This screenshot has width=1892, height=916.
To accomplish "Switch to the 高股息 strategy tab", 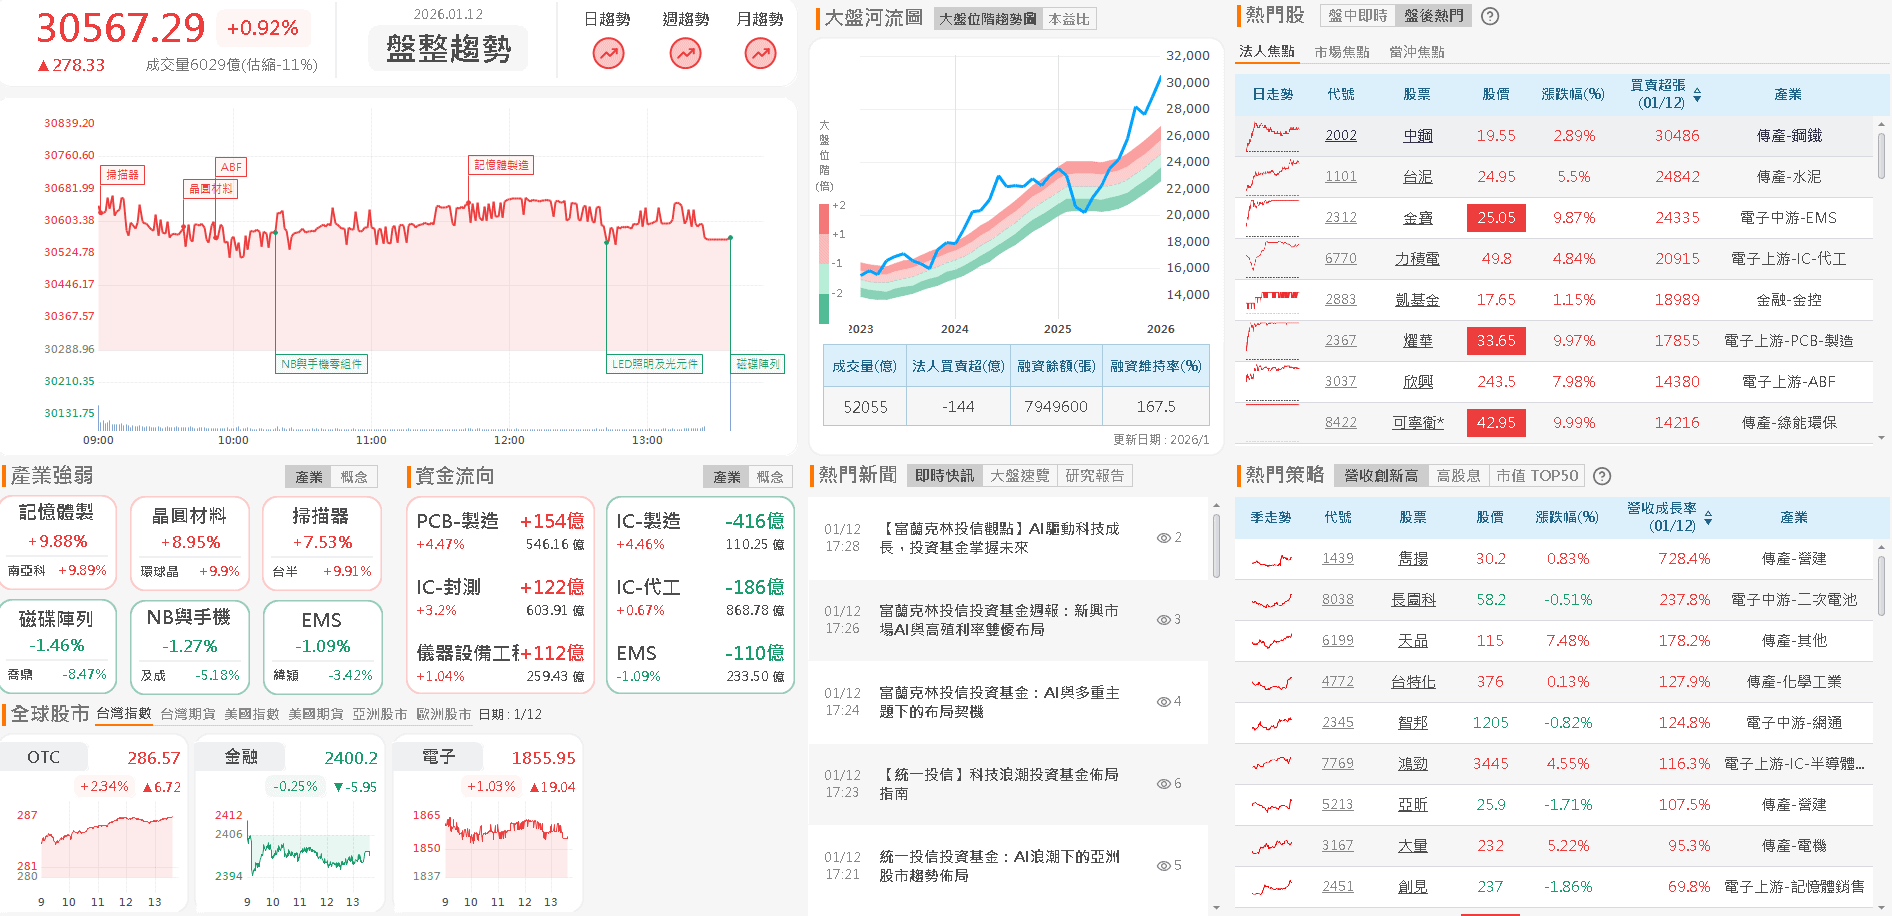I will [x=1459, y=476].
